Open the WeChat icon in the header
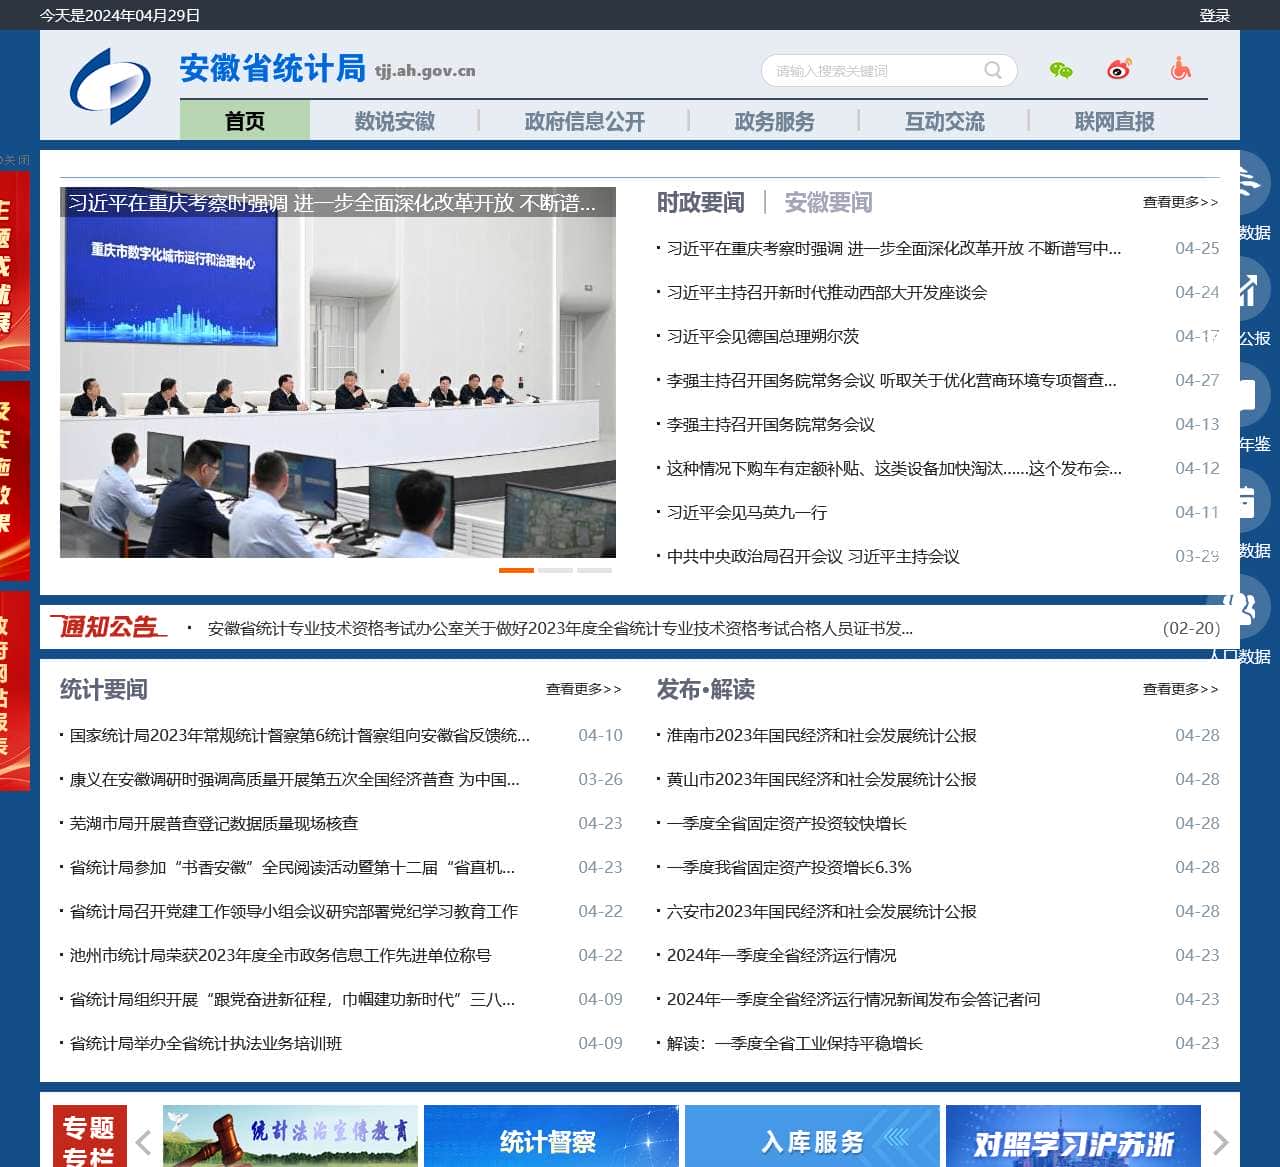The image size is (1280, 1167). pos(1061,70)
